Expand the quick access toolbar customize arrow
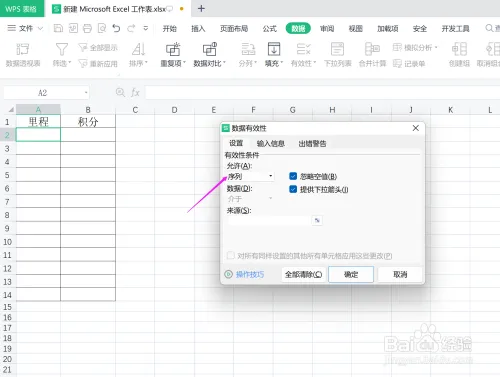This screenshot has width=500, height=377. click(x=146, y=28)
